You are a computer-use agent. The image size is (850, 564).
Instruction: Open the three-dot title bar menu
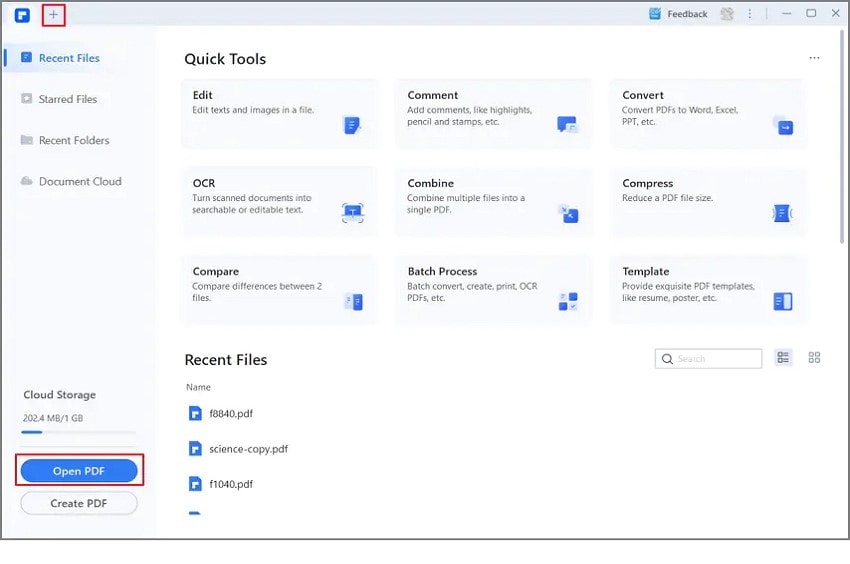click(x=750, y=14)
